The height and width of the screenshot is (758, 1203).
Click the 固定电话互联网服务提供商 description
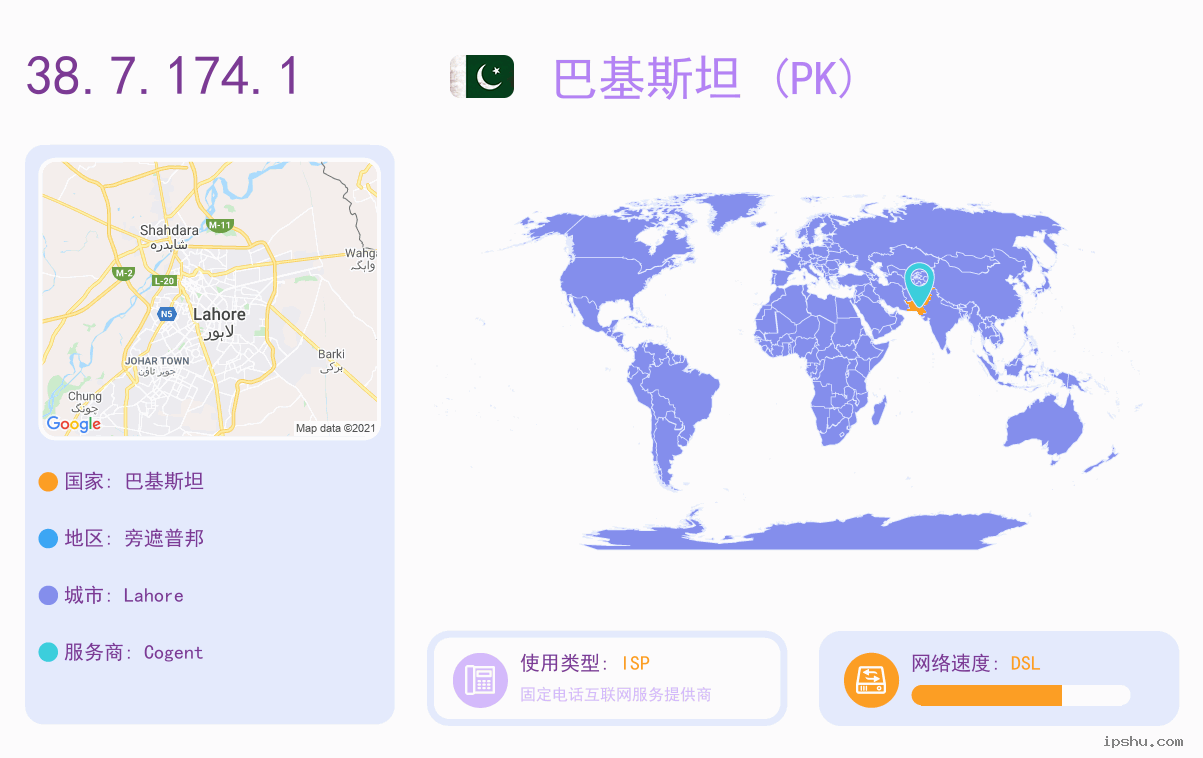pyautogui.click(x=616, y=694)
